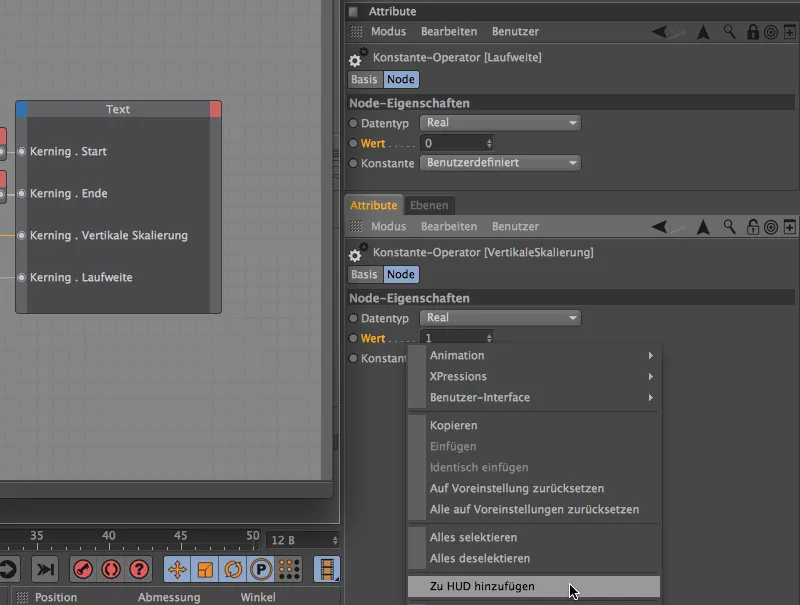Toggle animation dot of lower Wert
Viewport: 800px width, 605px height.
click(x=353, y=338)
